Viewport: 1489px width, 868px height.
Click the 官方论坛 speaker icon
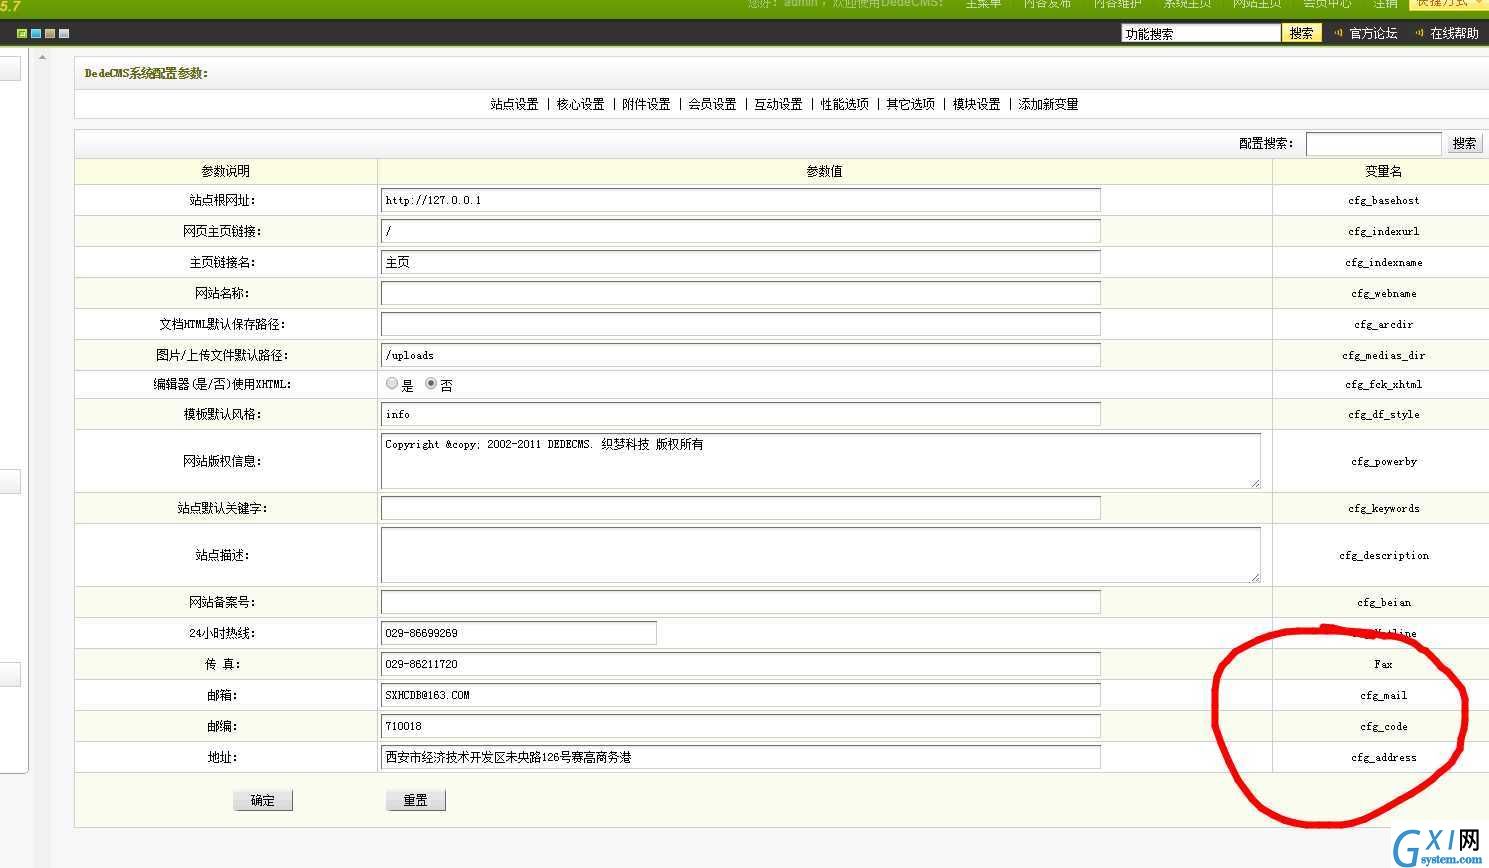click(1338, 33)
